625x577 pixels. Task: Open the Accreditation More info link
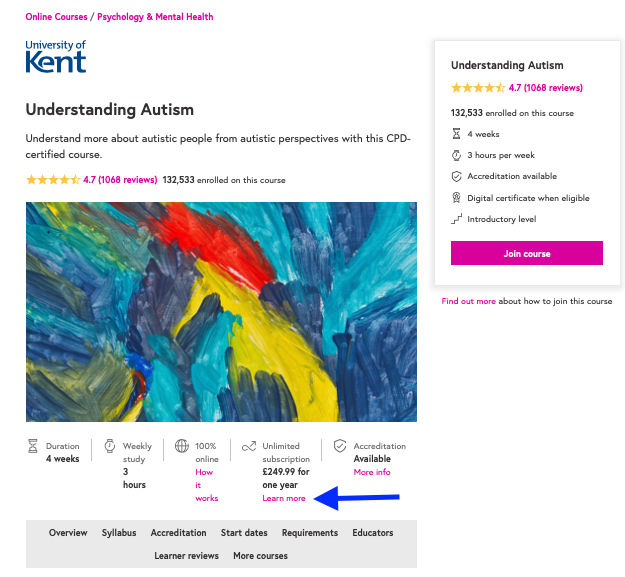pyautogui.click(x=372, y=472)
